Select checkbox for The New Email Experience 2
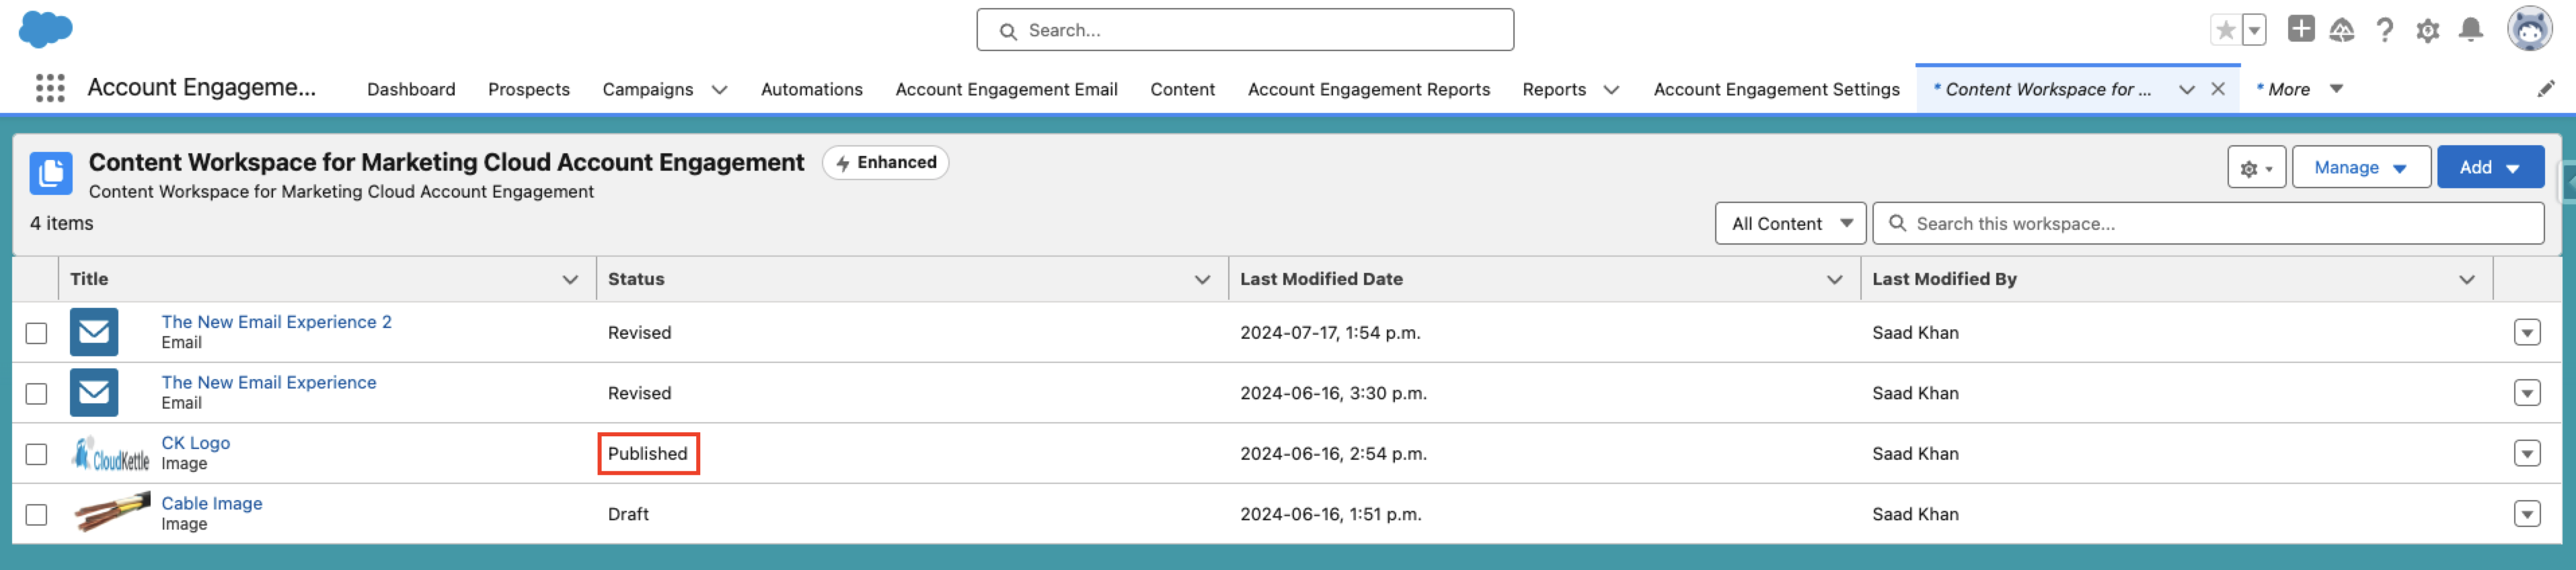This screenshot has width=2576, height=570. coord(36,333)
